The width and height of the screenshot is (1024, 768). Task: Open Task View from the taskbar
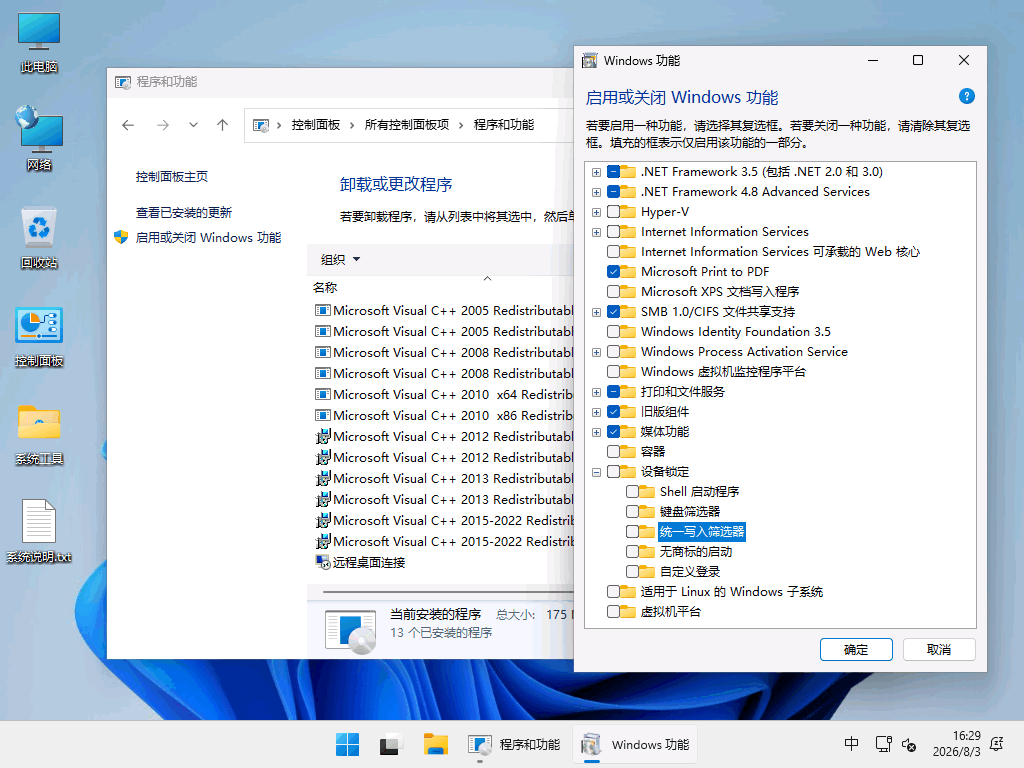(x=391, y=744)
